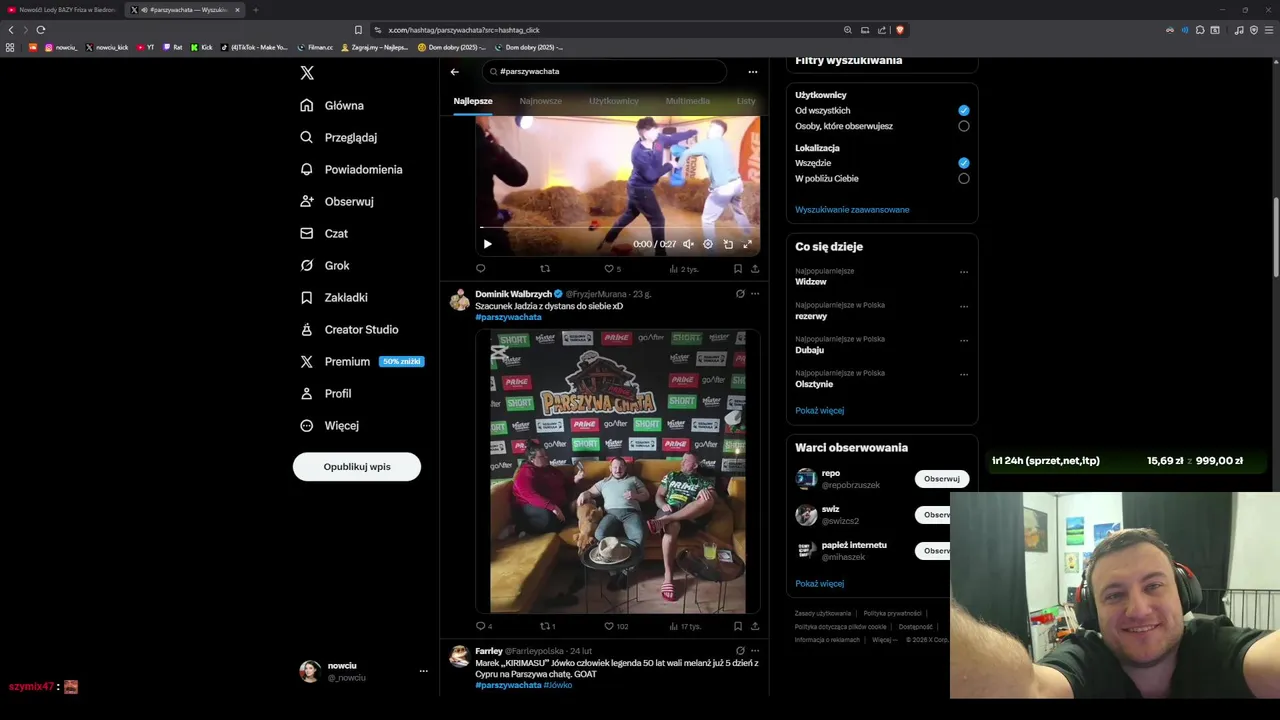The image size is (1280, 720).
Task: Reply to Dominik's post with 4 replies
Action: click(x=484, y=626)
